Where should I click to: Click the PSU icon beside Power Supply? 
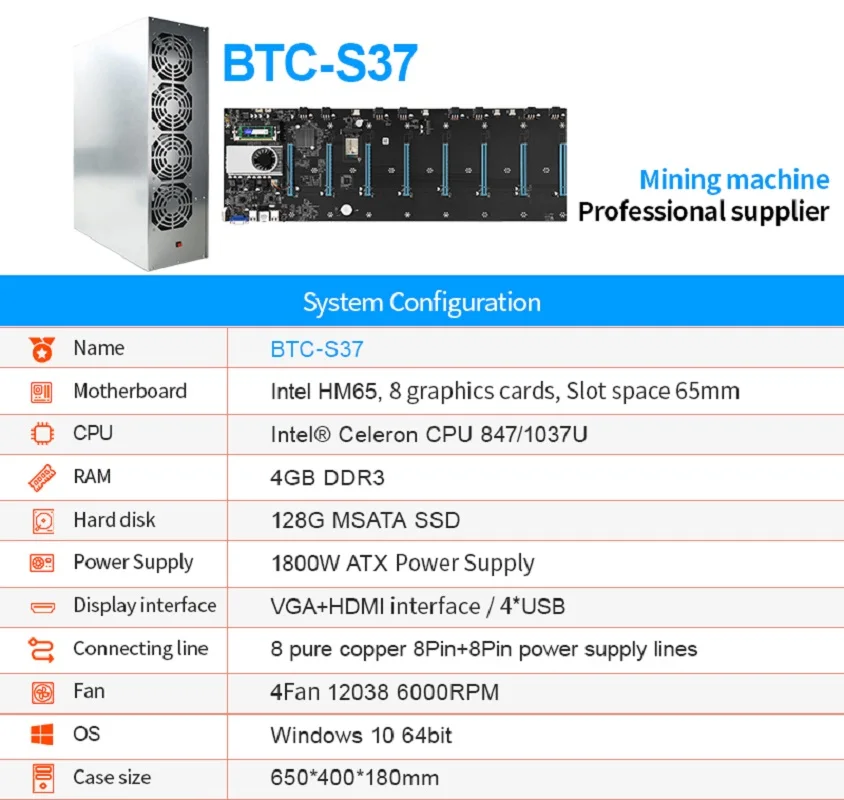42,563
